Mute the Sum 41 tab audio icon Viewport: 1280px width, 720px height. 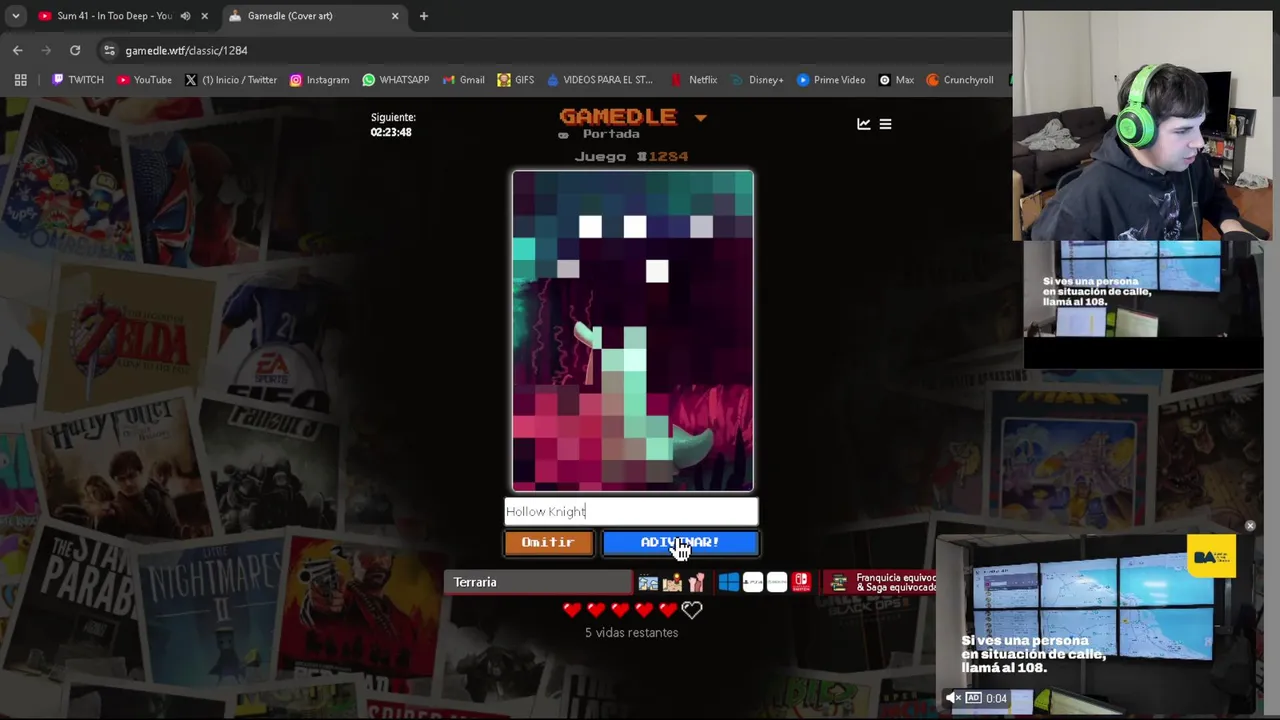[x=185, y=16]
